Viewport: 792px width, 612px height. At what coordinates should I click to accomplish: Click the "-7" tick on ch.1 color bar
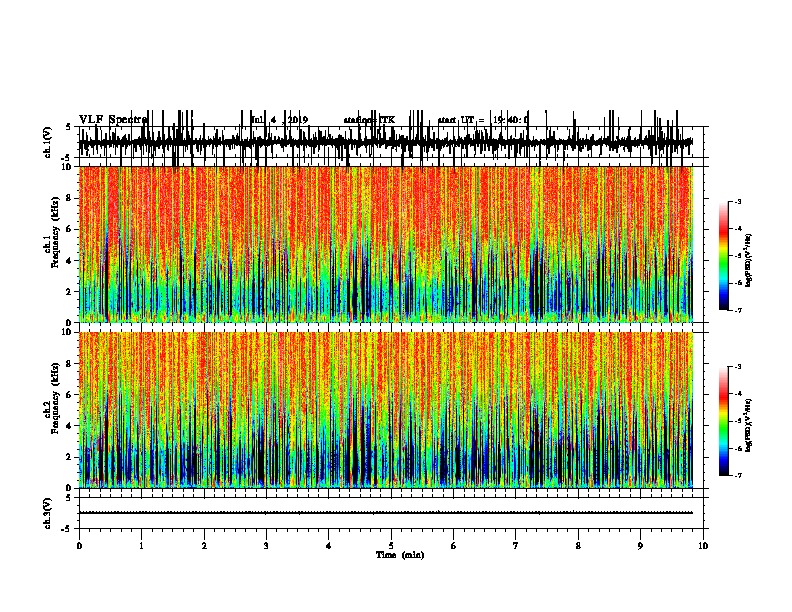coord(738,310)
